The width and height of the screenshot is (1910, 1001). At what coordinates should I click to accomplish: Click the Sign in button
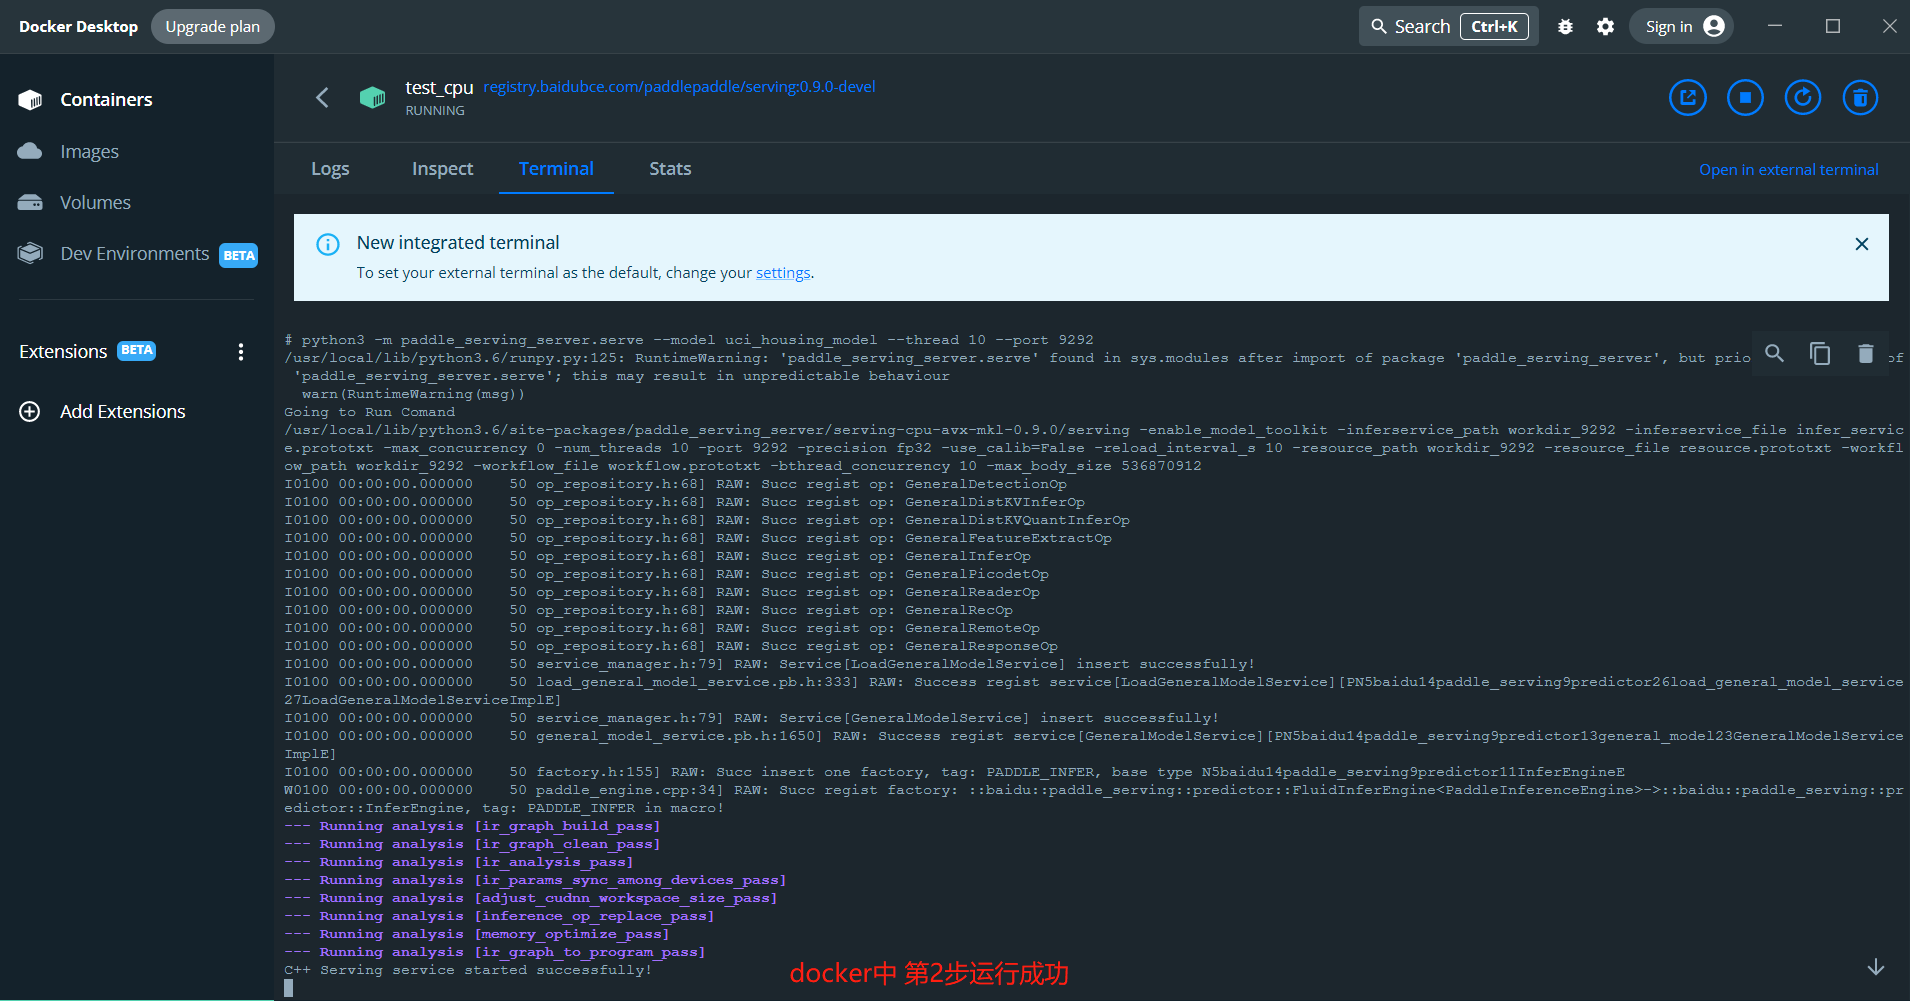1682,26
